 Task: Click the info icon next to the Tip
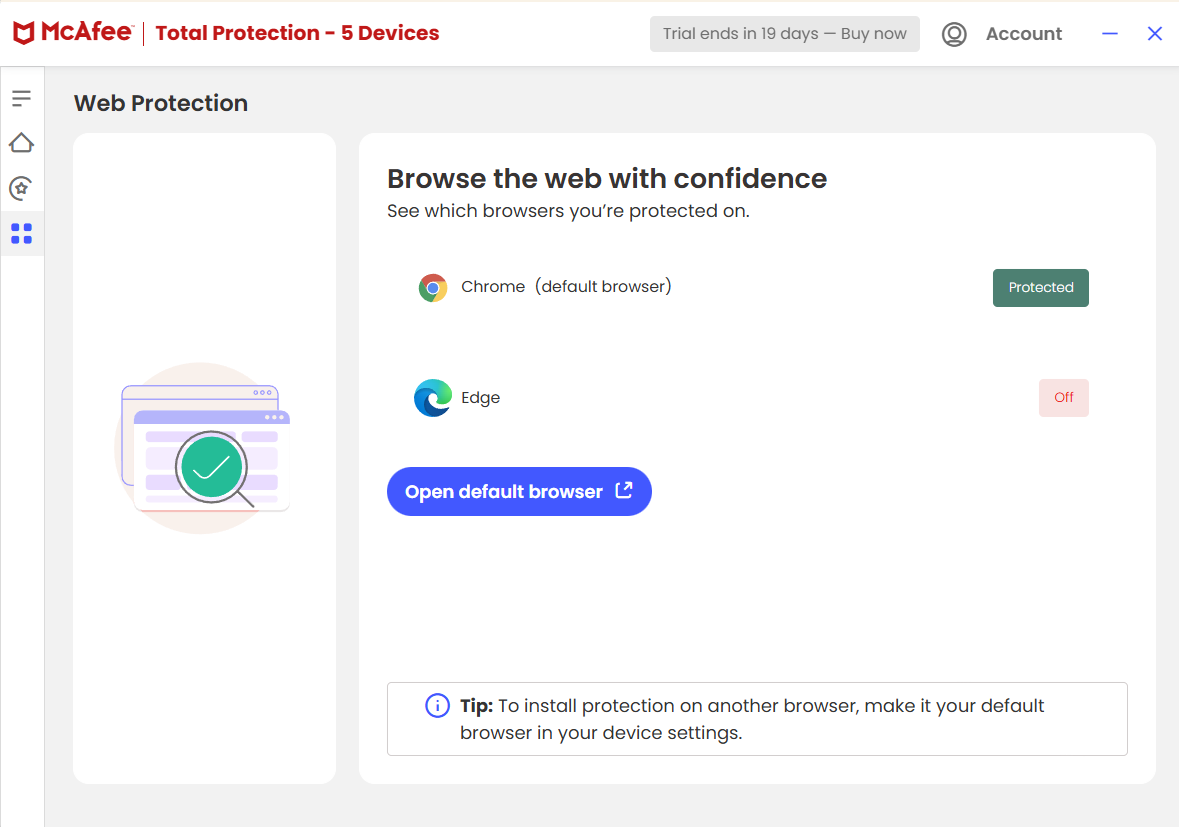tap(437, 705)
